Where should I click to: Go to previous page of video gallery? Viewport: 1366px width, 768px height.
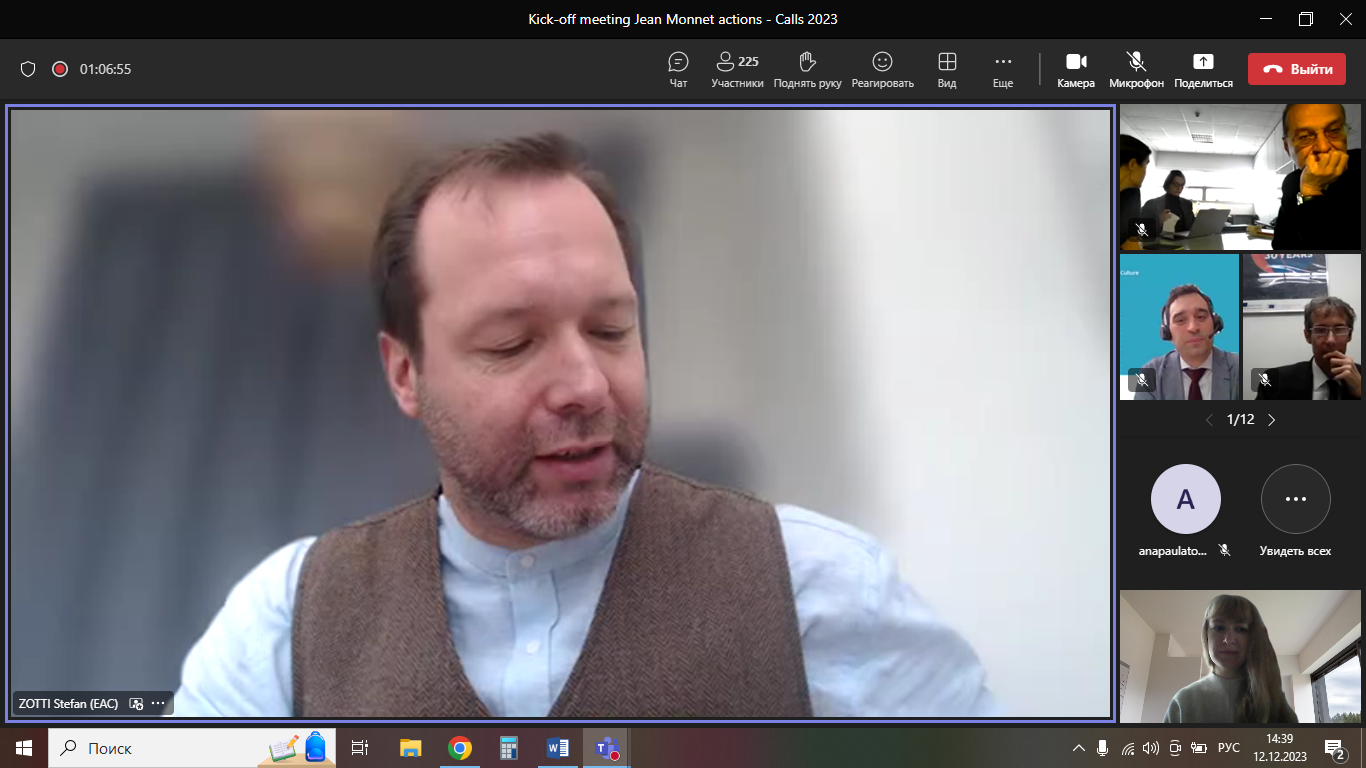point(1208,420)
